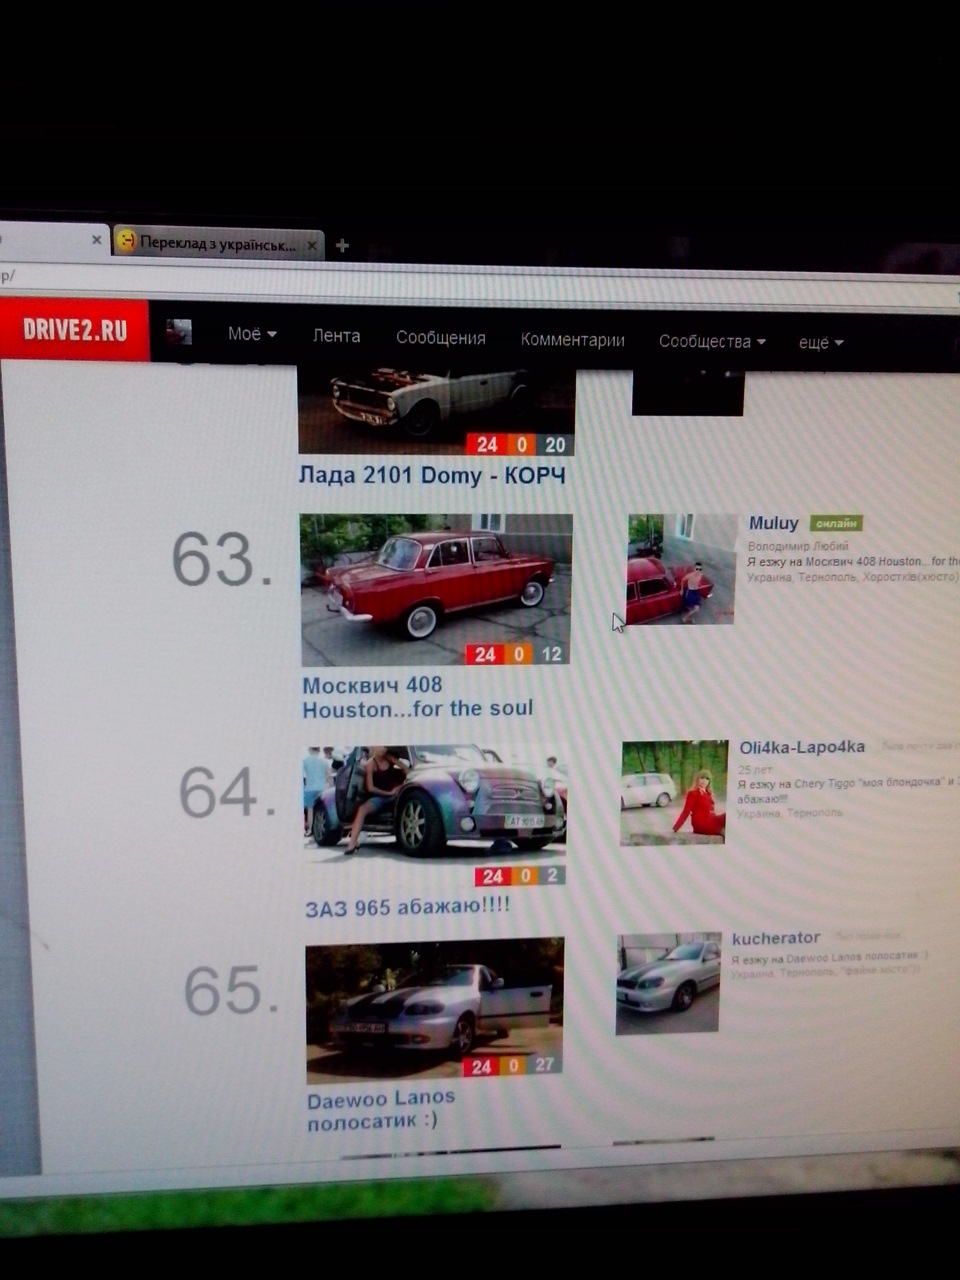The height and width of the screenshot is (1280, 960).
Task: Go to Сообщения
Action: coord(440,338)
